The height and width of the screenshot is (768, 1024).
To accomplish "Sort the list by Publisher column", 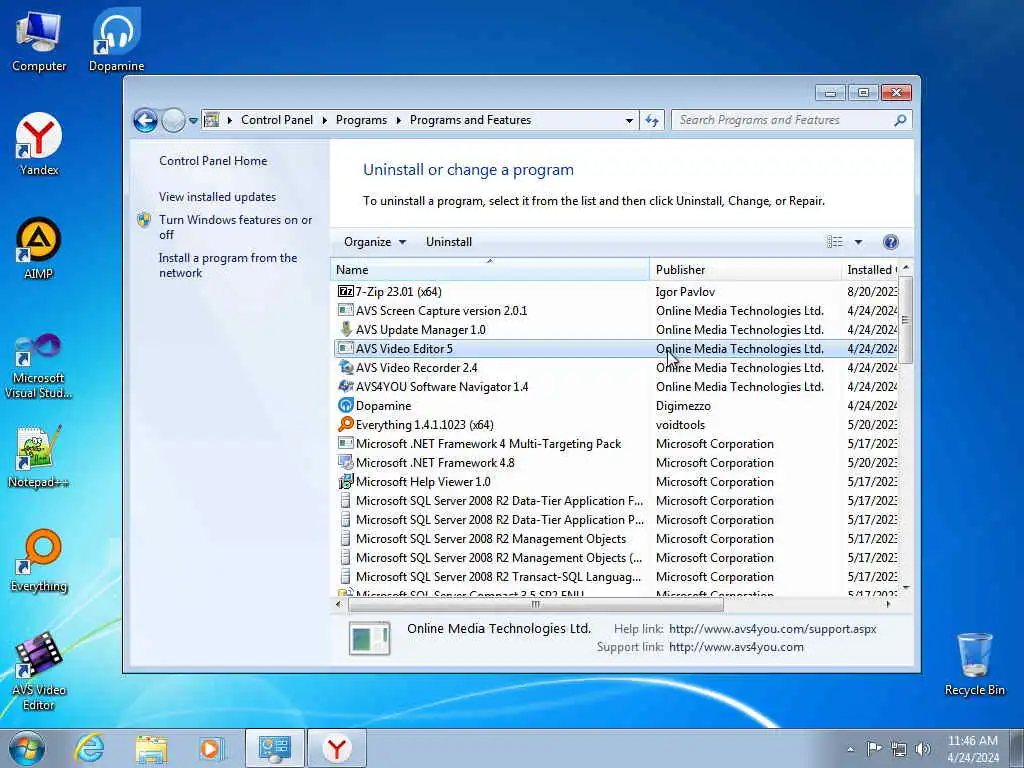I will tap(745, 270).
